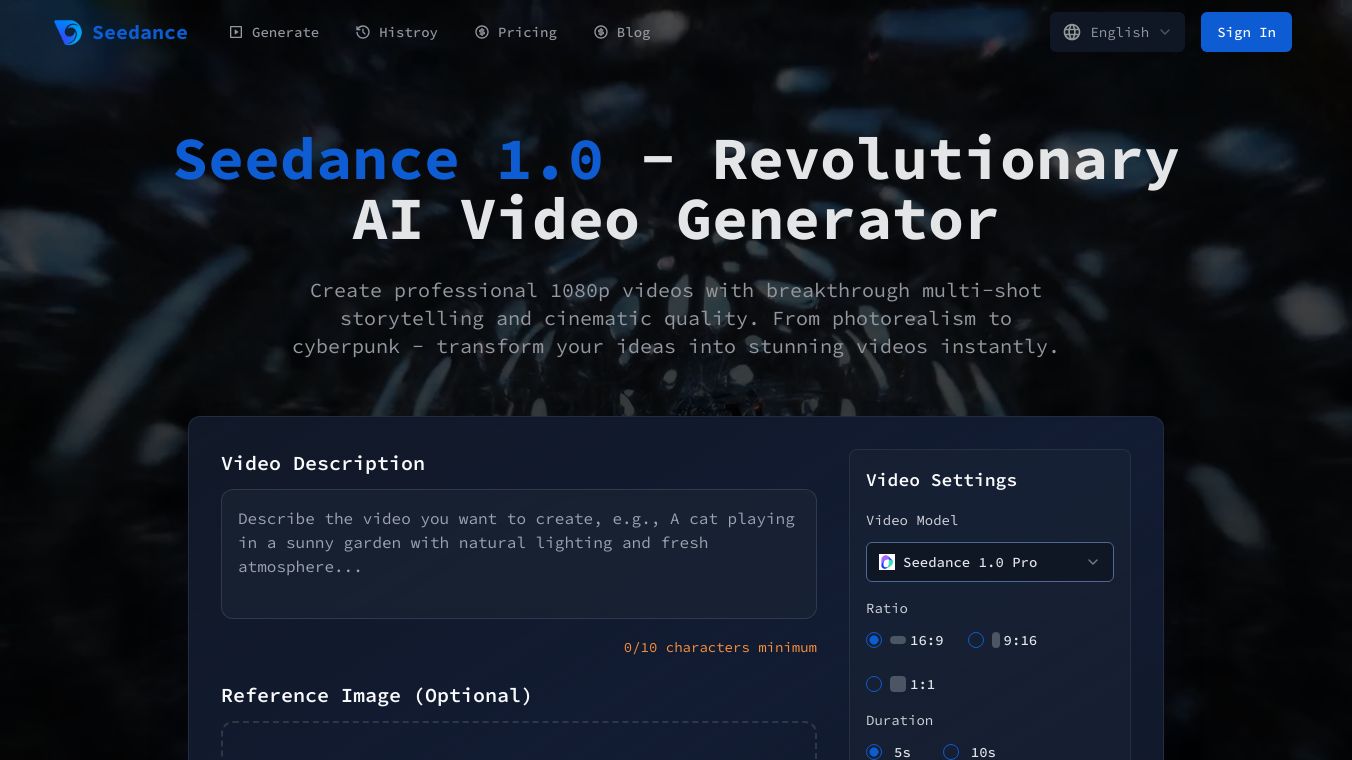Open the Pricing page

coord(516,32)
